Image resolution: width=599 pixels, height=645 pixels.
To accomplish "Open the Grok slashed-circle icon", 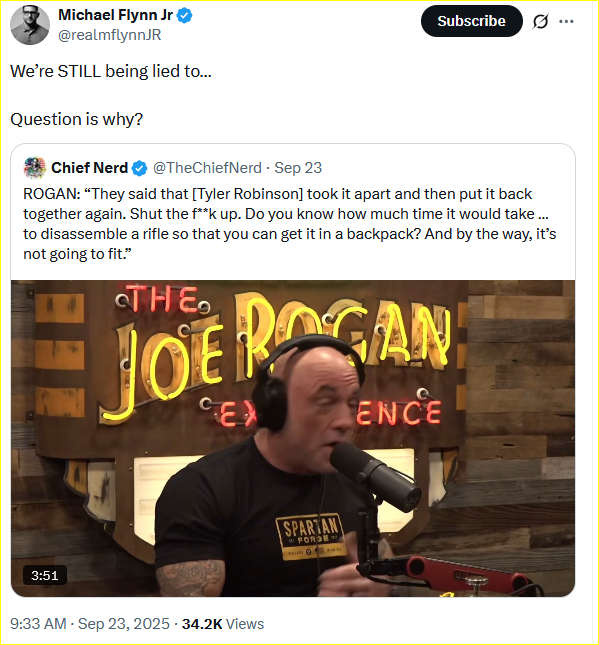I will tap(540, 21).
